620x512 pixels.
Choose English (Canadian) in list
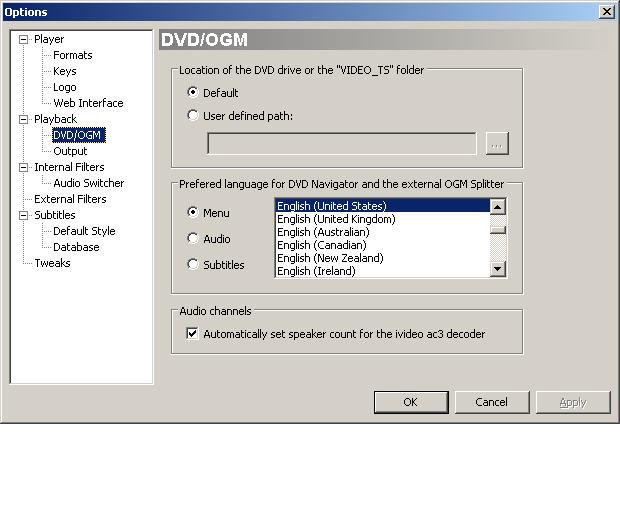(x=382, y=245)
